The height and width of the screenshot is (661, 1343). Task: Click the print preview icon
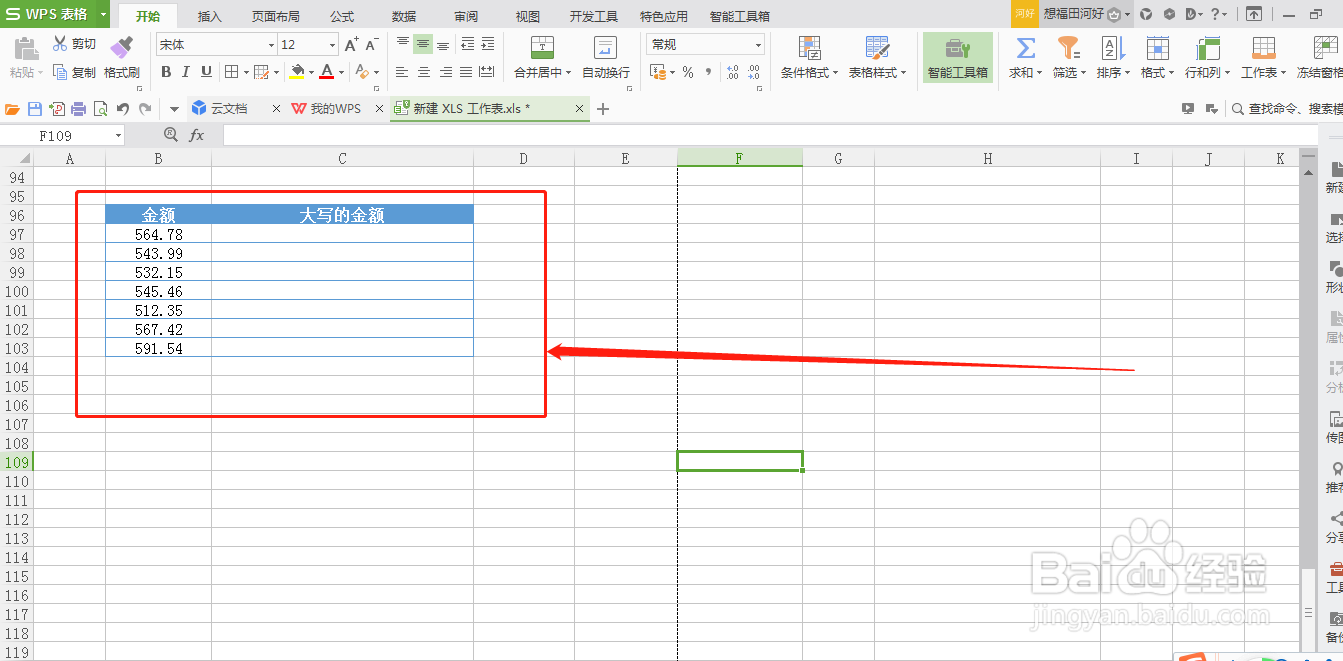tap(101, 109)
